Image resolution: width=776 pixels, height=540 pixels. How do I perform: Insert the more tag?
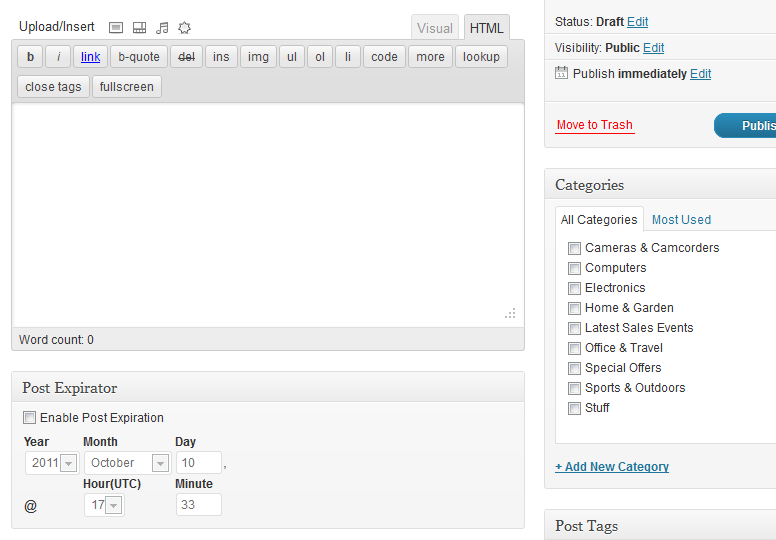tap(431, 57)
